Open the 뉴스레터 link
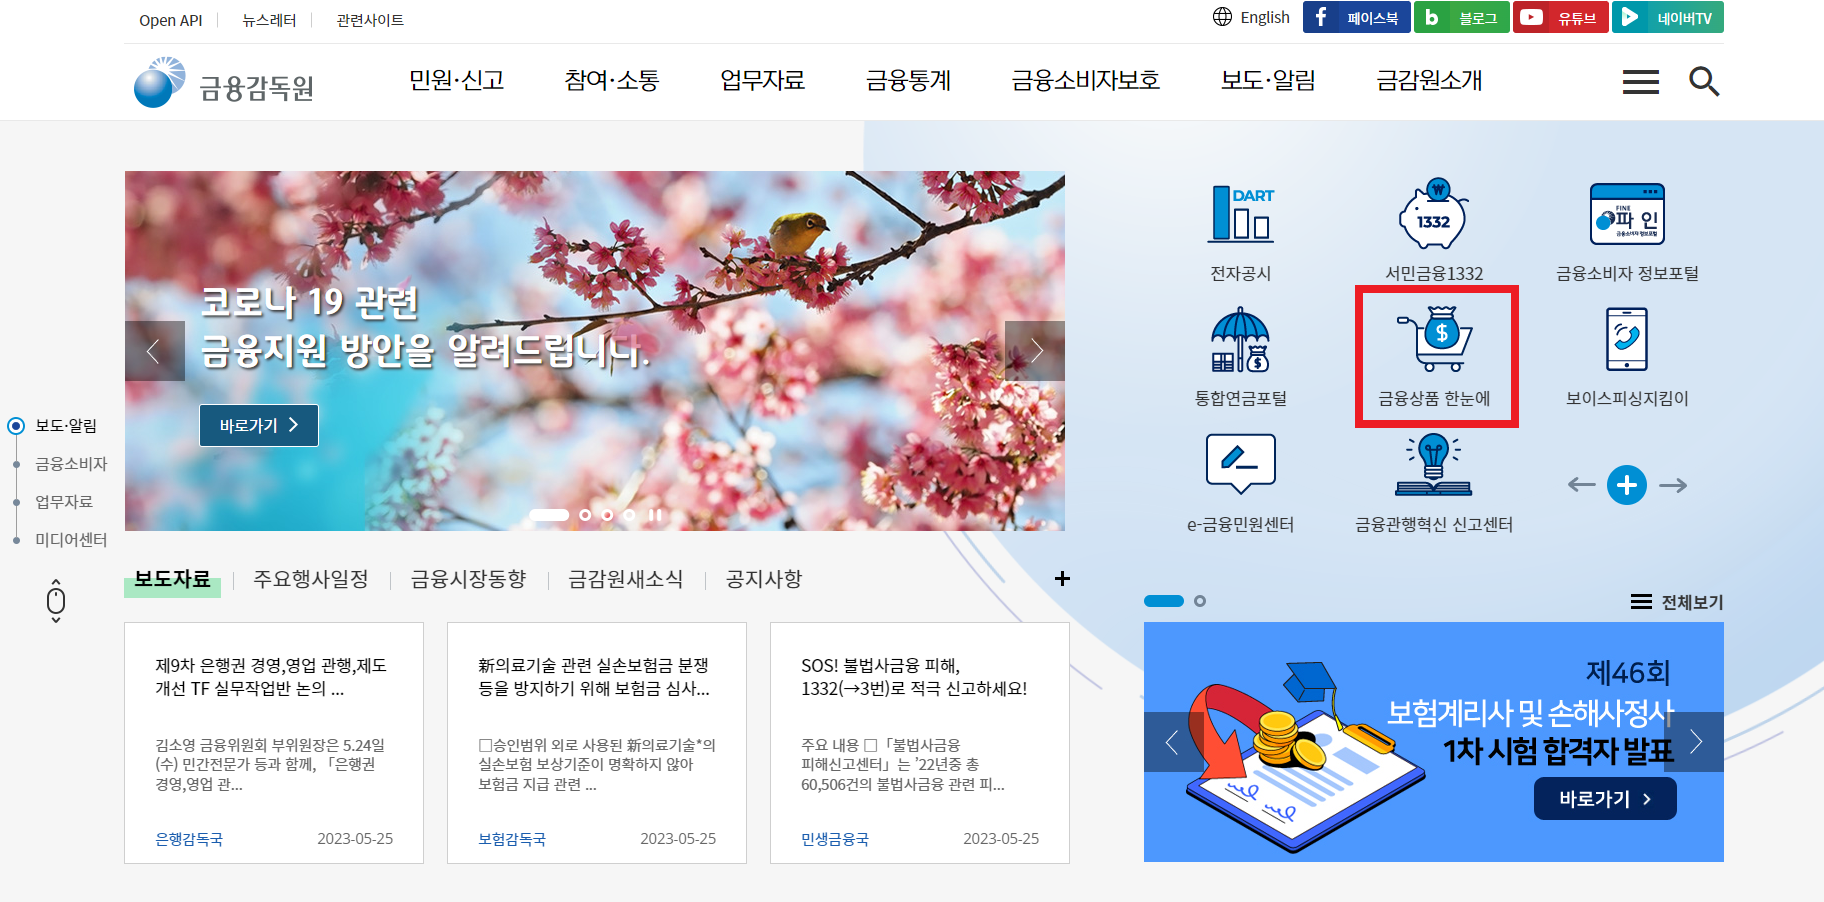 [269, 20]
